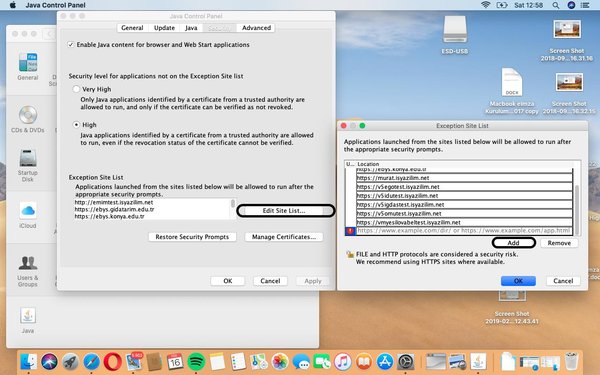Click Remove in Exception Site List

559,243
